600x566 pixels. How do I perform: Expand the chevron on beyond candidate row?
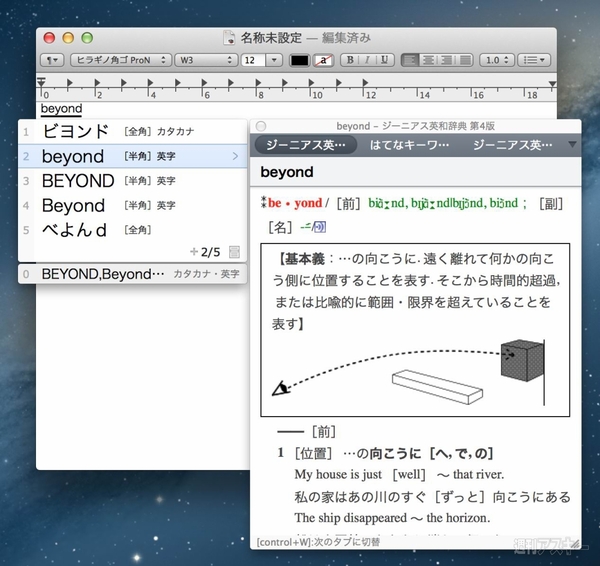235,156
